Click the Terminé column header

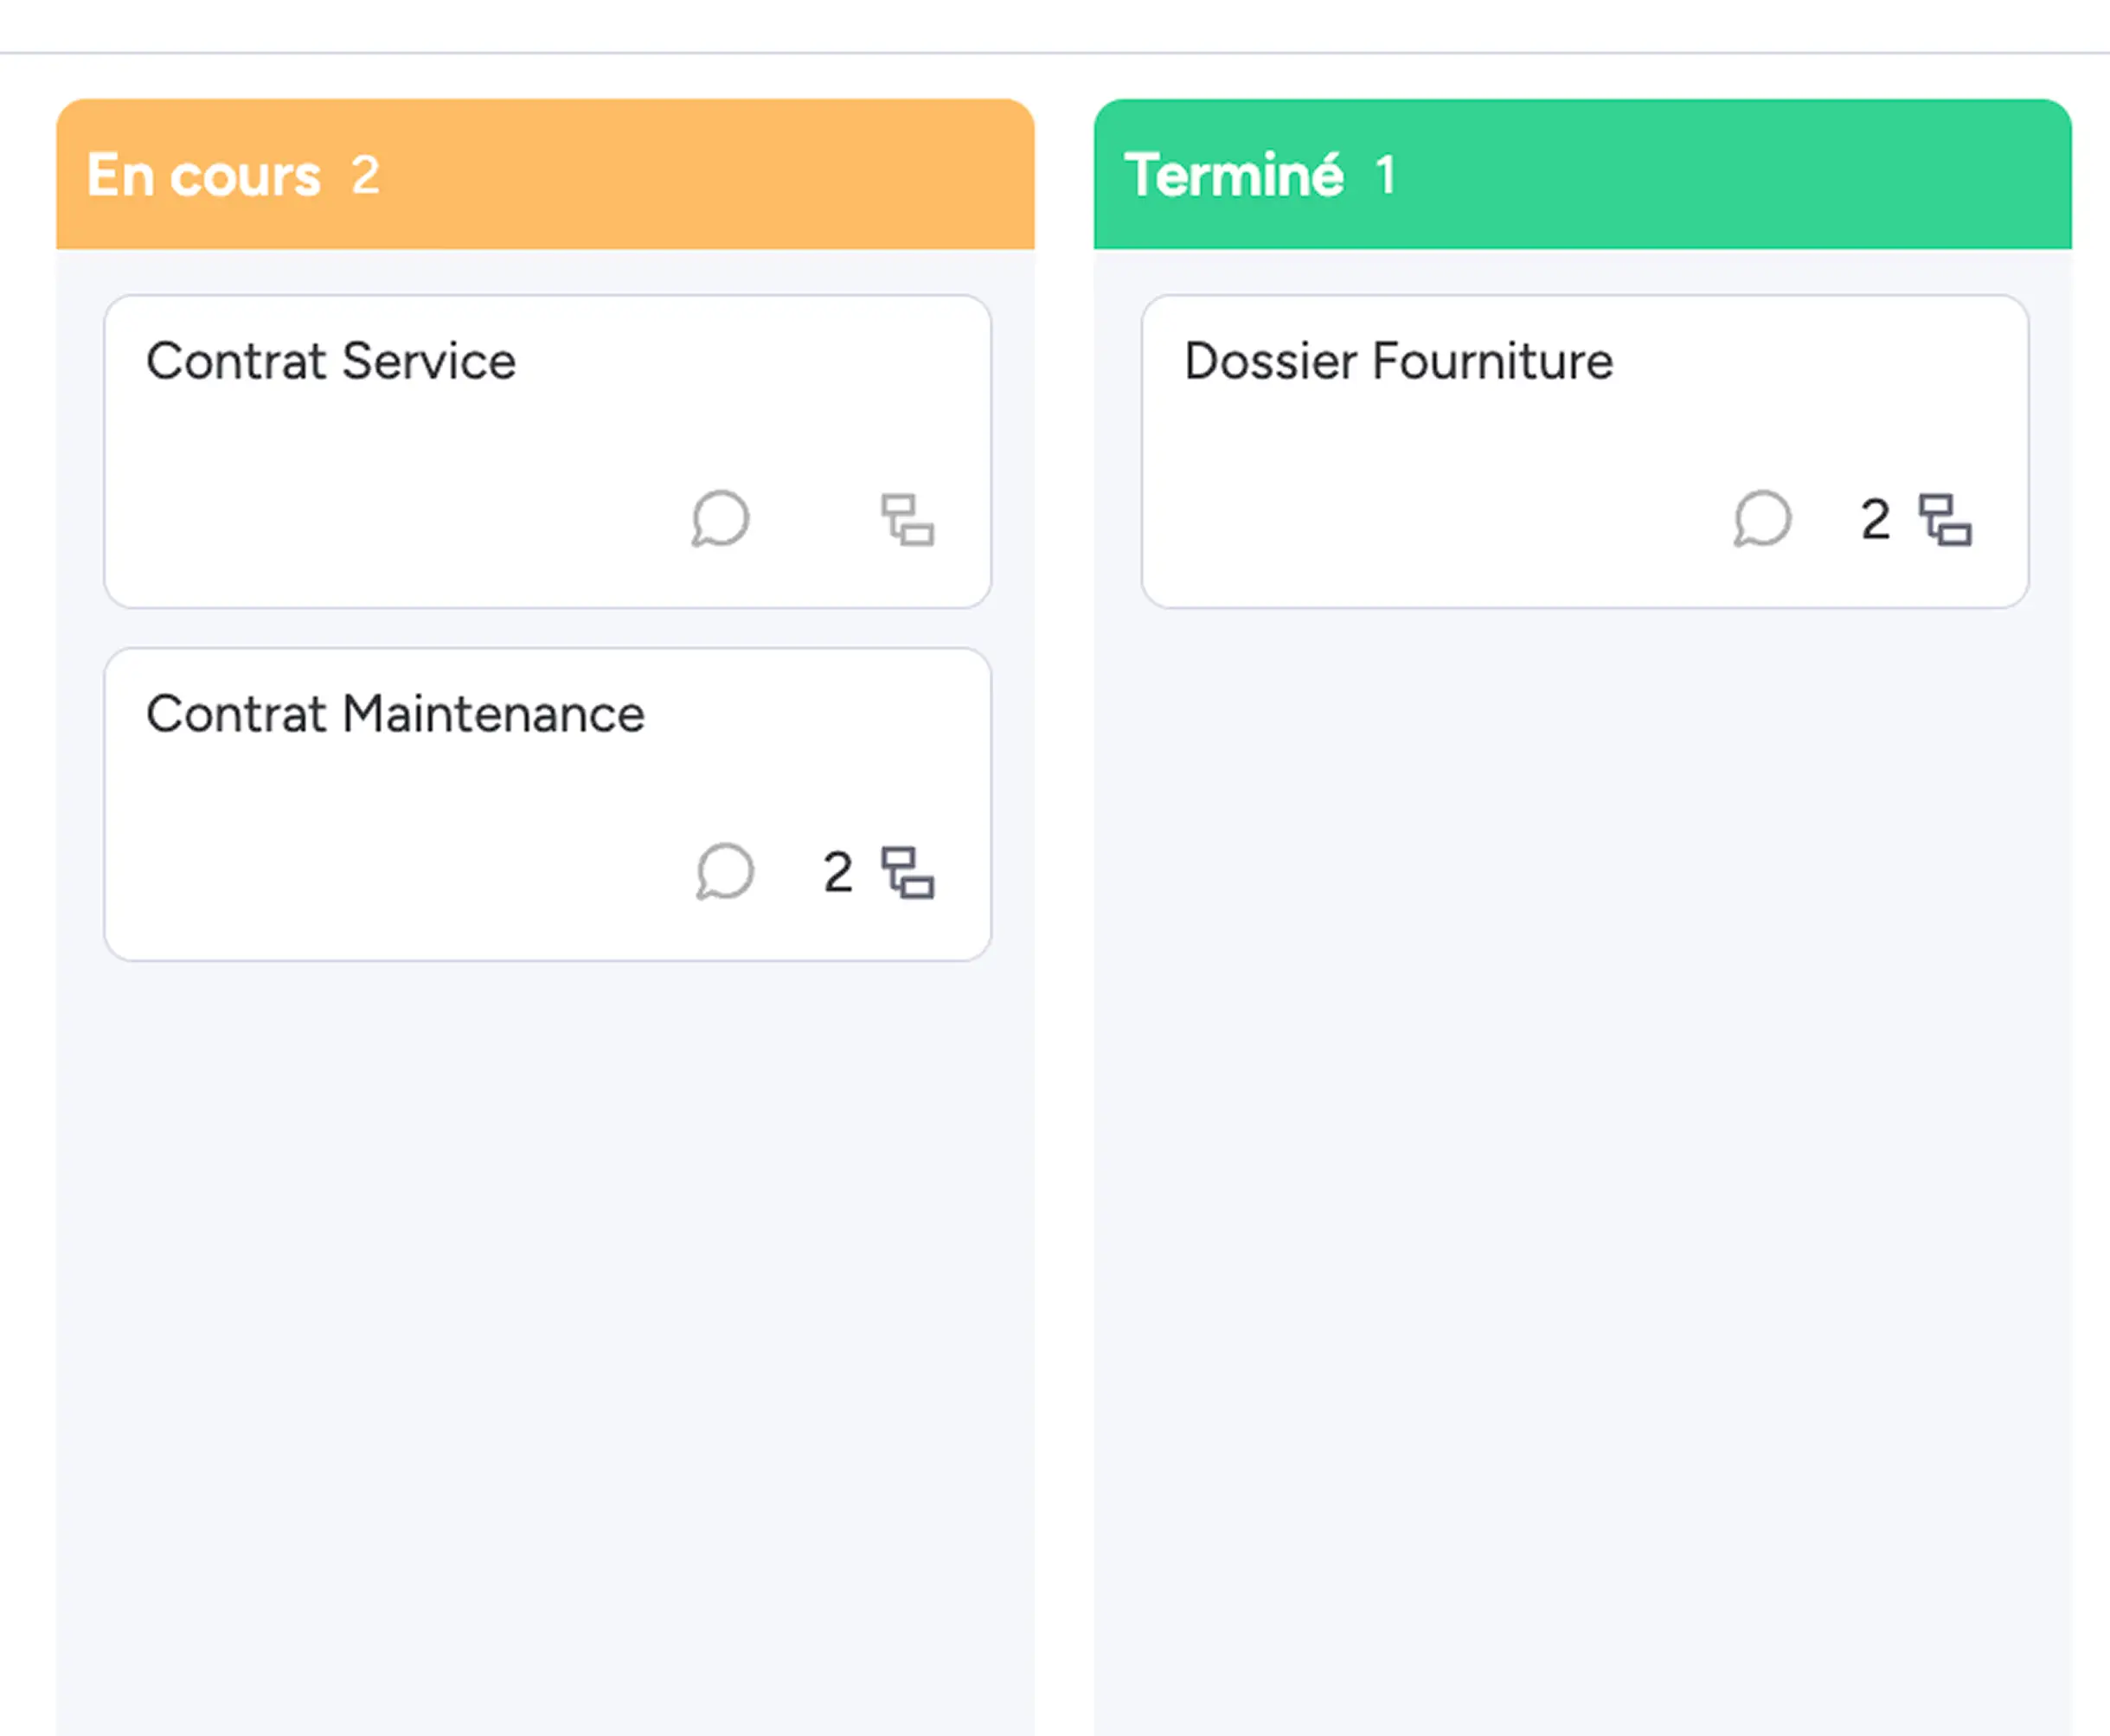[x=1582, y=174]
